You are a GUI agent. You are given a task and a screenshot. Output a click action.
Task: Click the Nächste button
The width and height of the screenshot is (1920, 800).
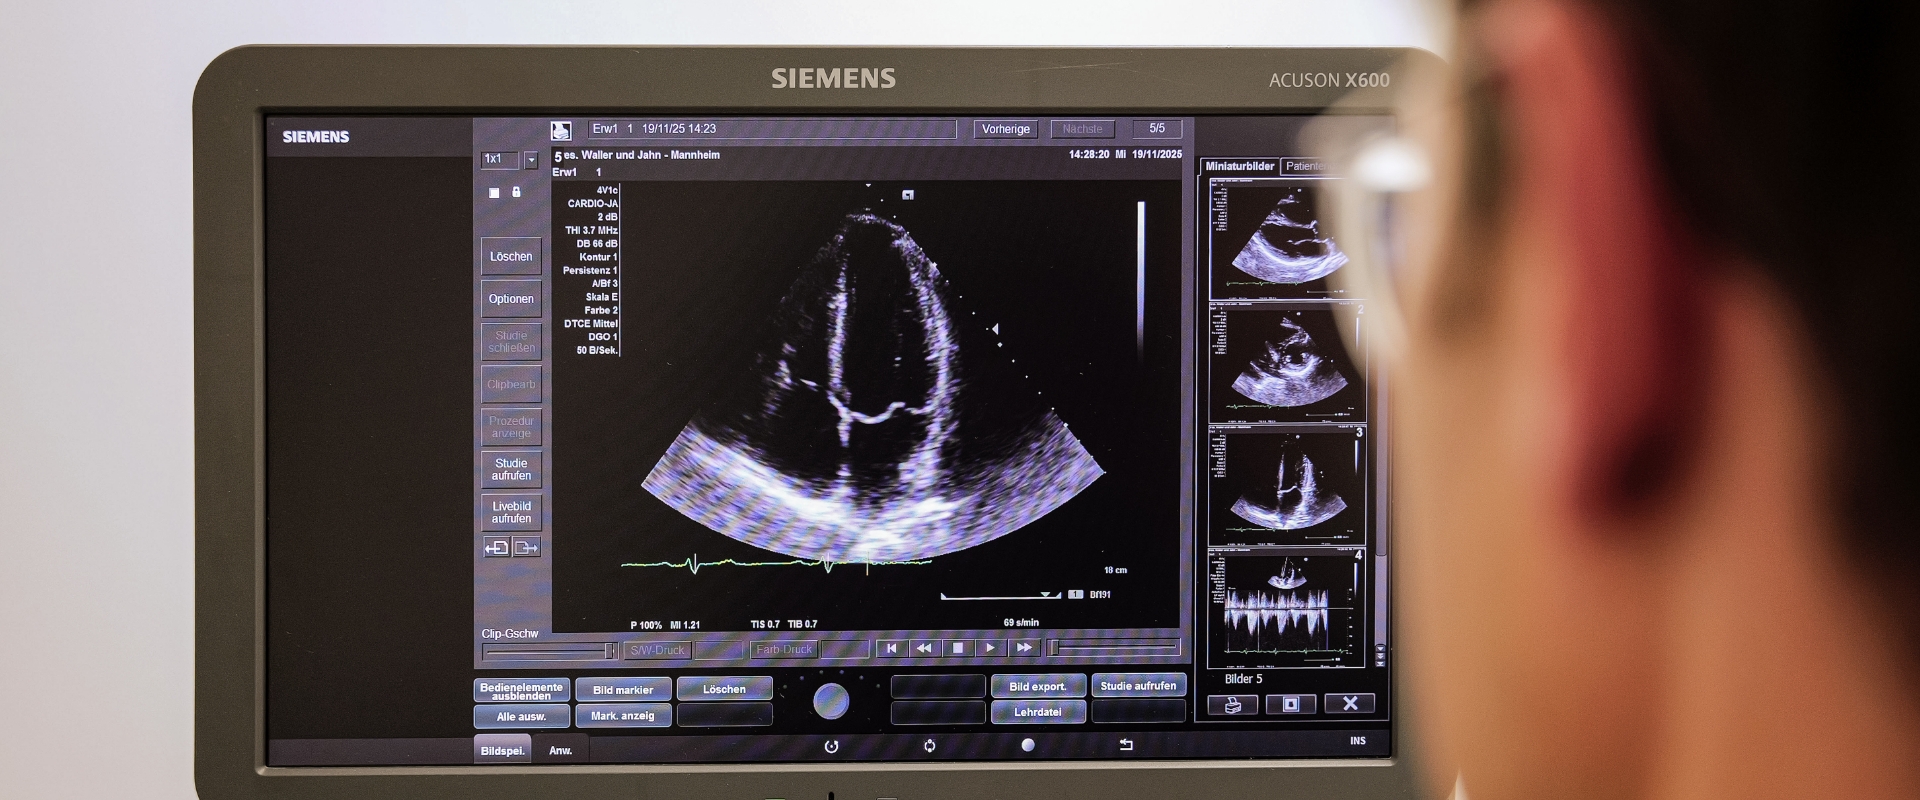[x=1082, y=129]
